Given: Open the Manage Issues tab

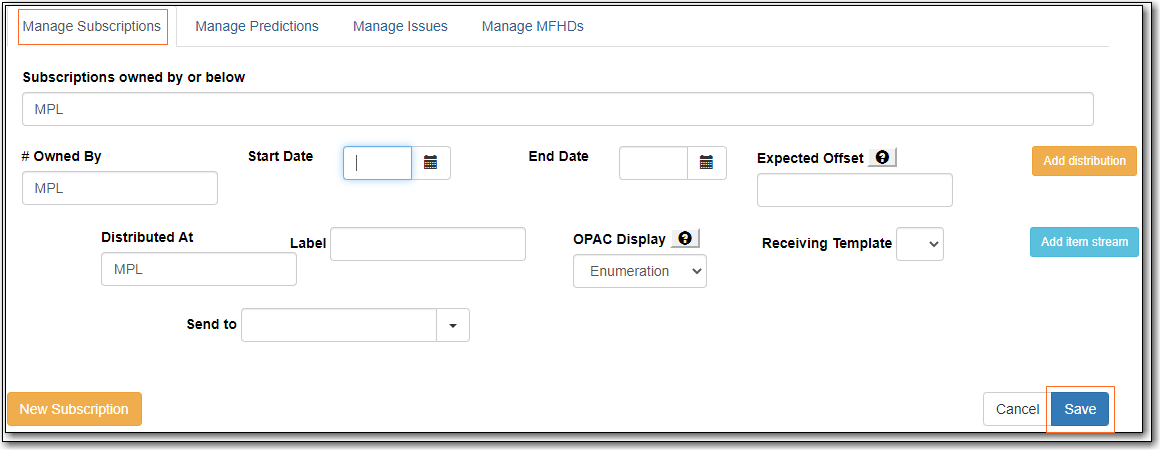Looking at the screenshot, I should point(400,27).
